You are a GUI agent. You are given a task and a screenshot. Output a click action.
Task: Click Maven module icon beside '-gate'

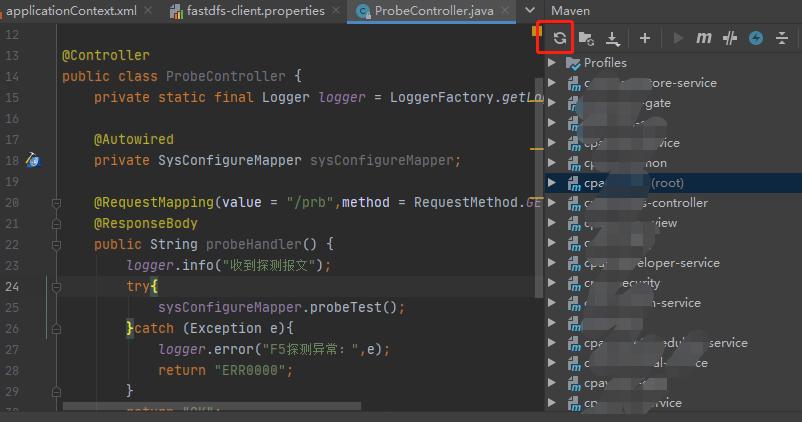574,103
